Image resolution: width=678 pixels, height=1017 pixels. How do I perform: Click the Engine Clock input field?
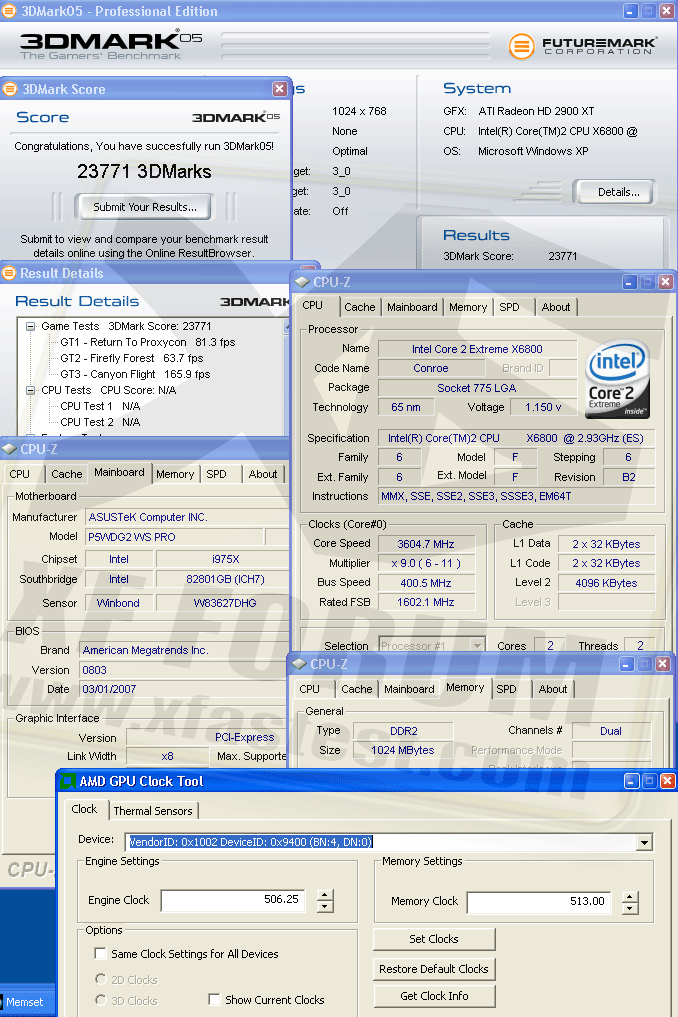pos(234,900)
